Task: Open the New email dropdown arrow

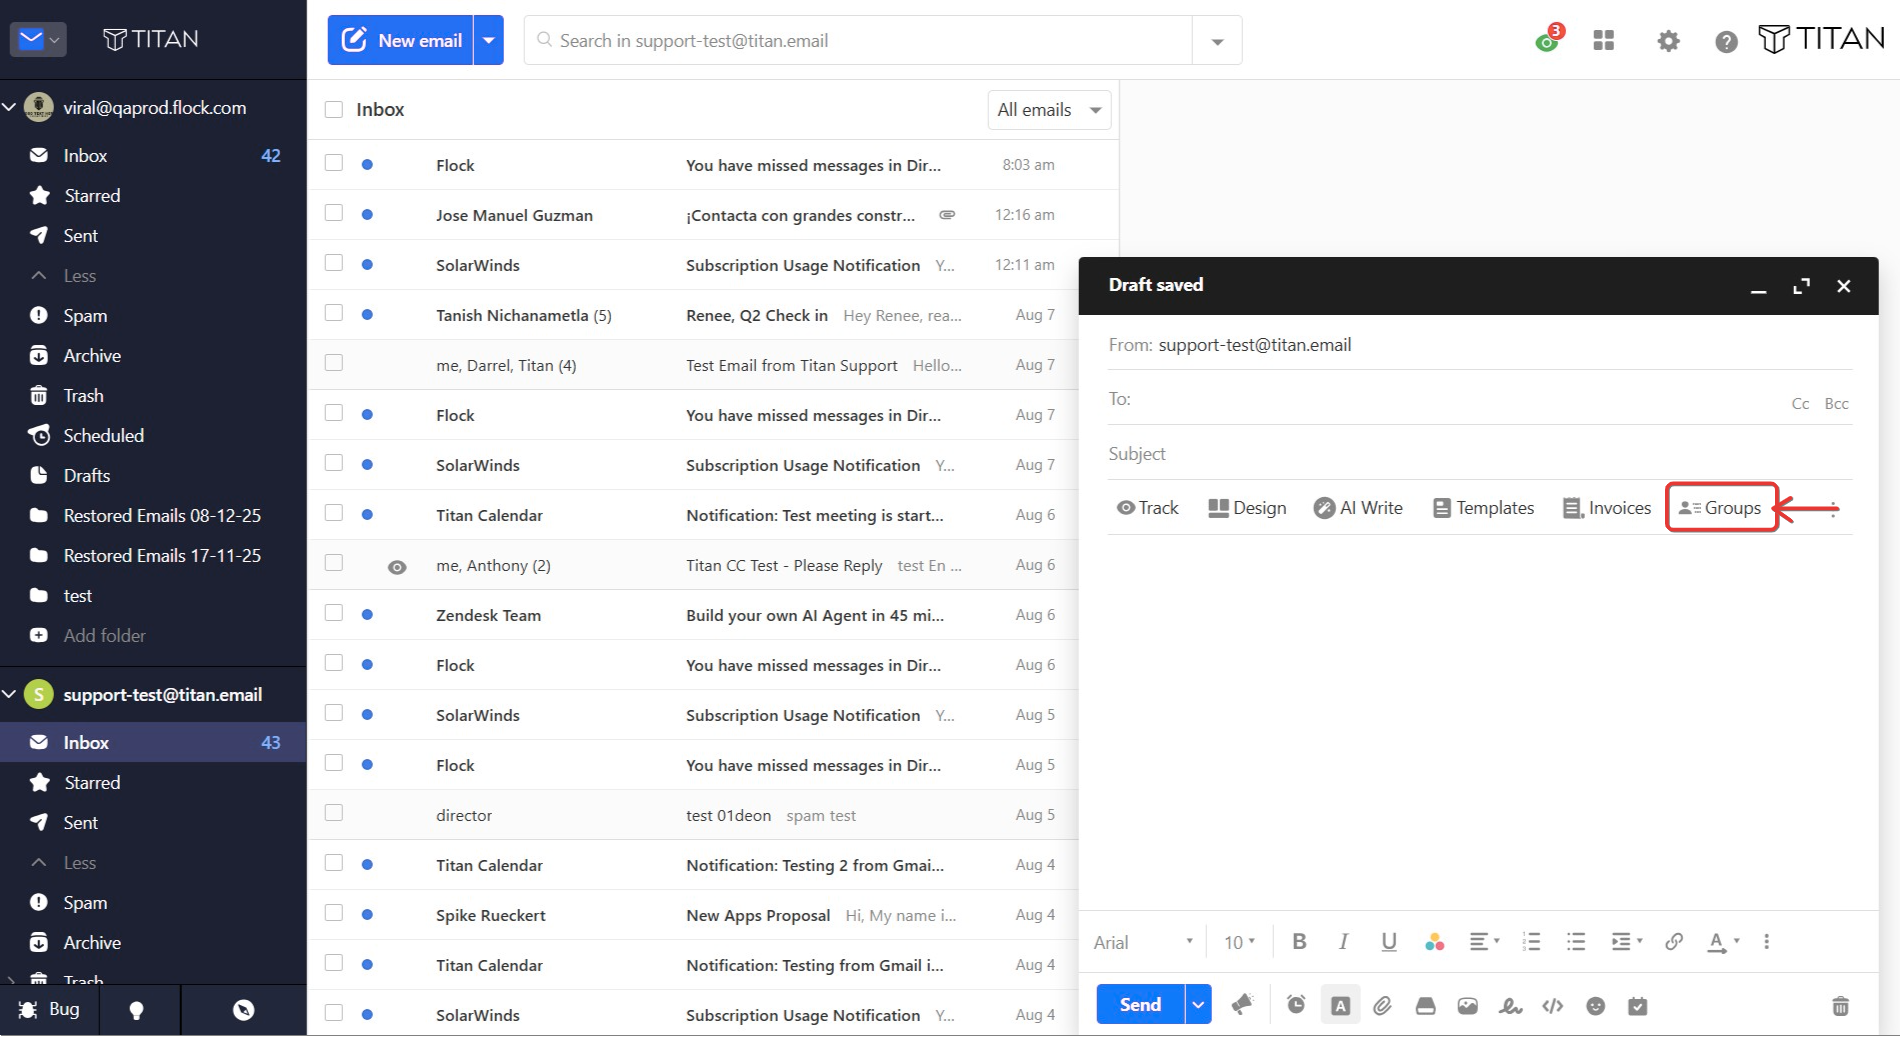Action: coord(489,40)
